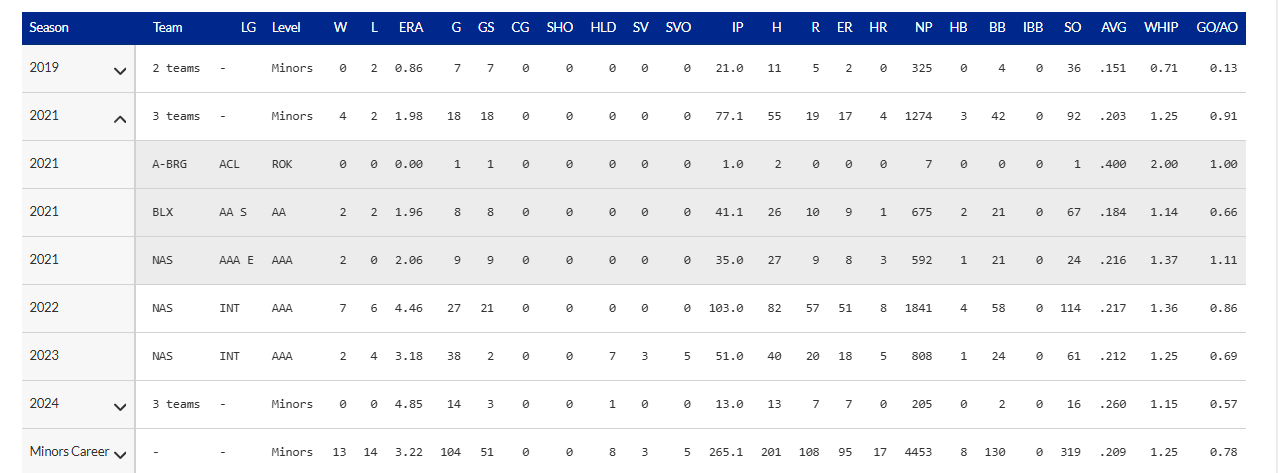Expand the 2024 season row chevron
Screen dimensions: 1278x473
coord(120,407)
